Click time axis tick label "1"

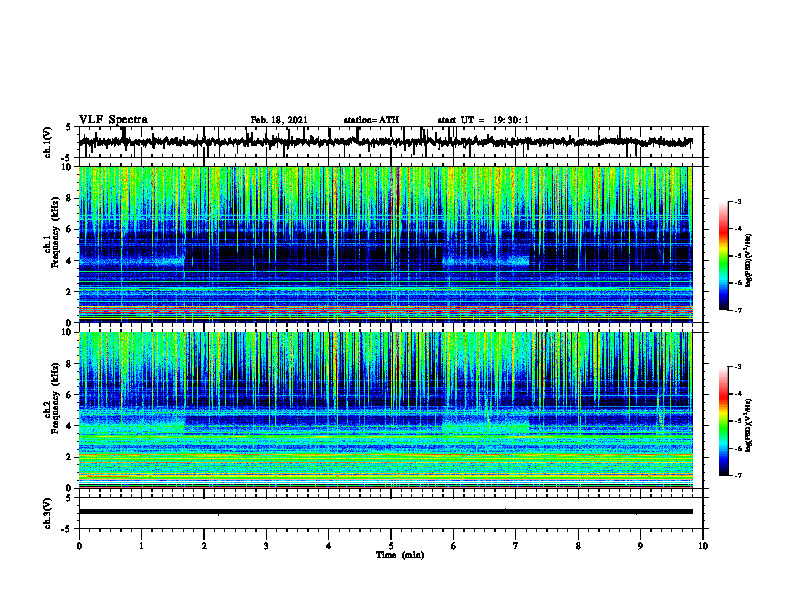pyautogui.click(x=141, y=546)
